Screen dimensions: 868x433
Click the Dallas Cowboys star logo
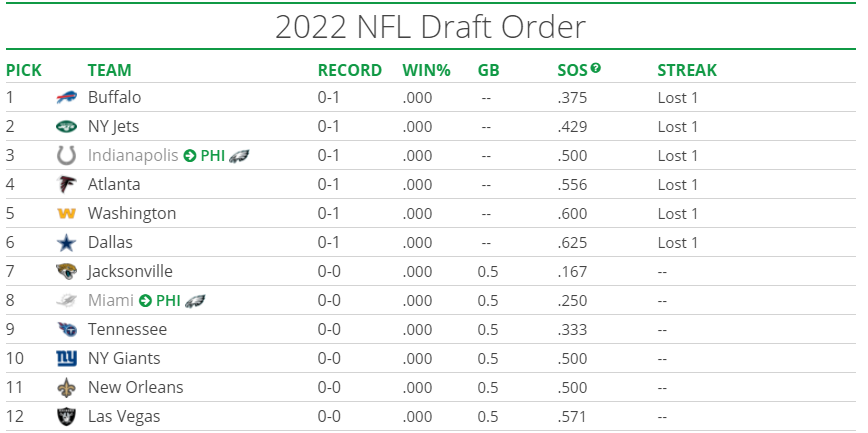[66, 243]
